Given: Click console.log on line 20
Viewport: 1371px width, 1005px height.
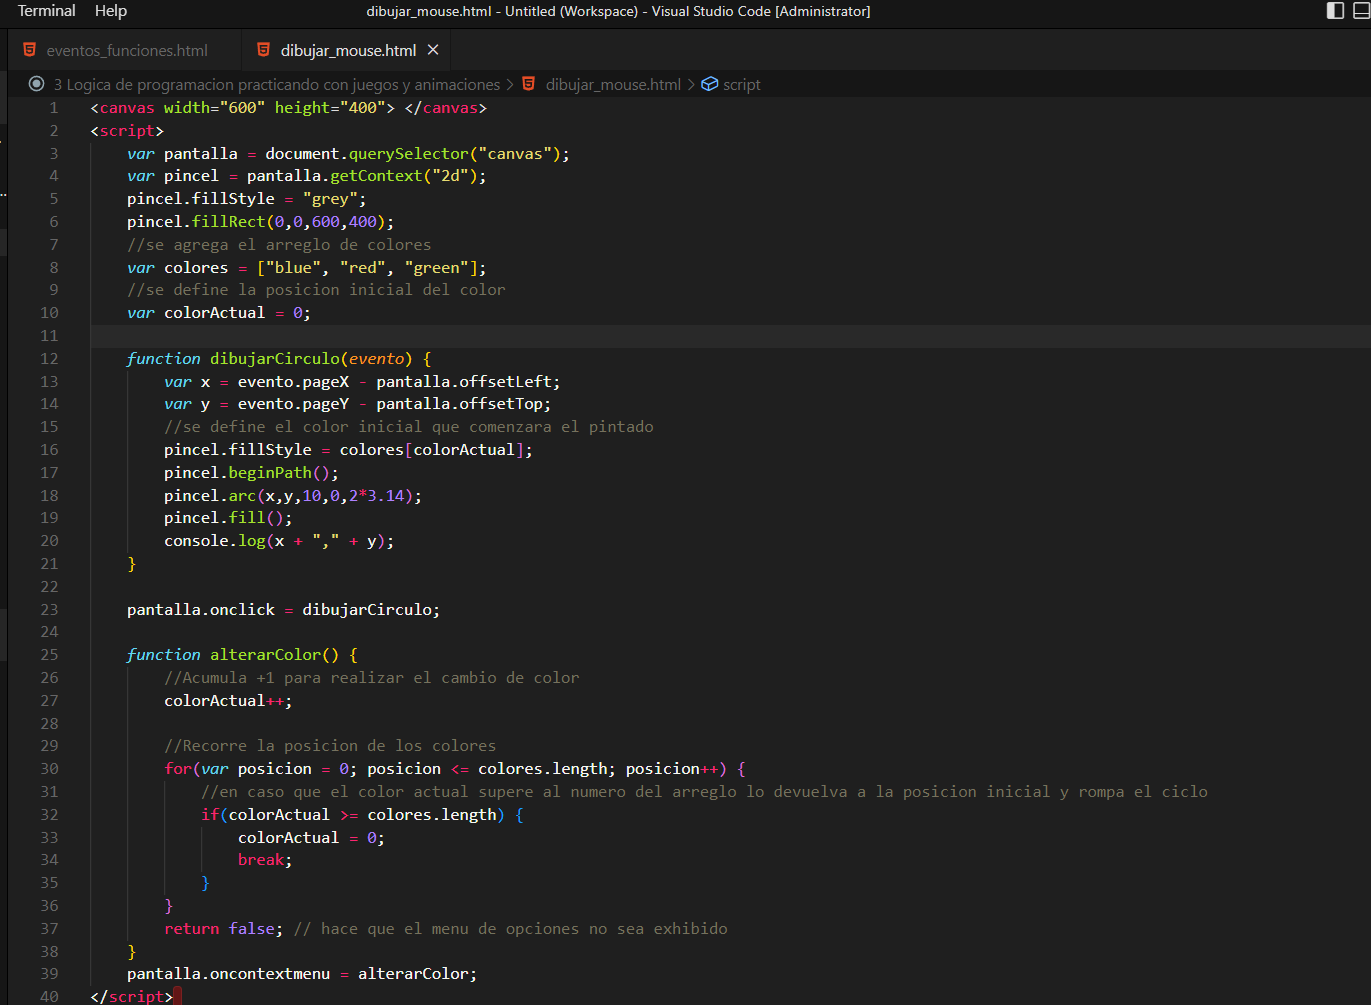Looking at the screenshot, I should point(215,541).
